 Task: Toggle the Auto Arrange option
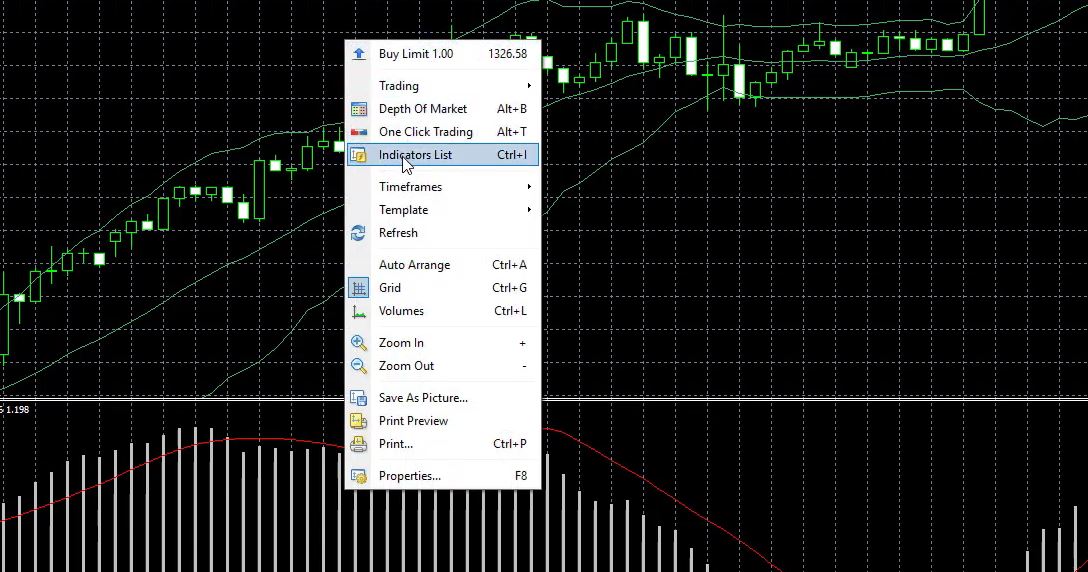(414, 265)
